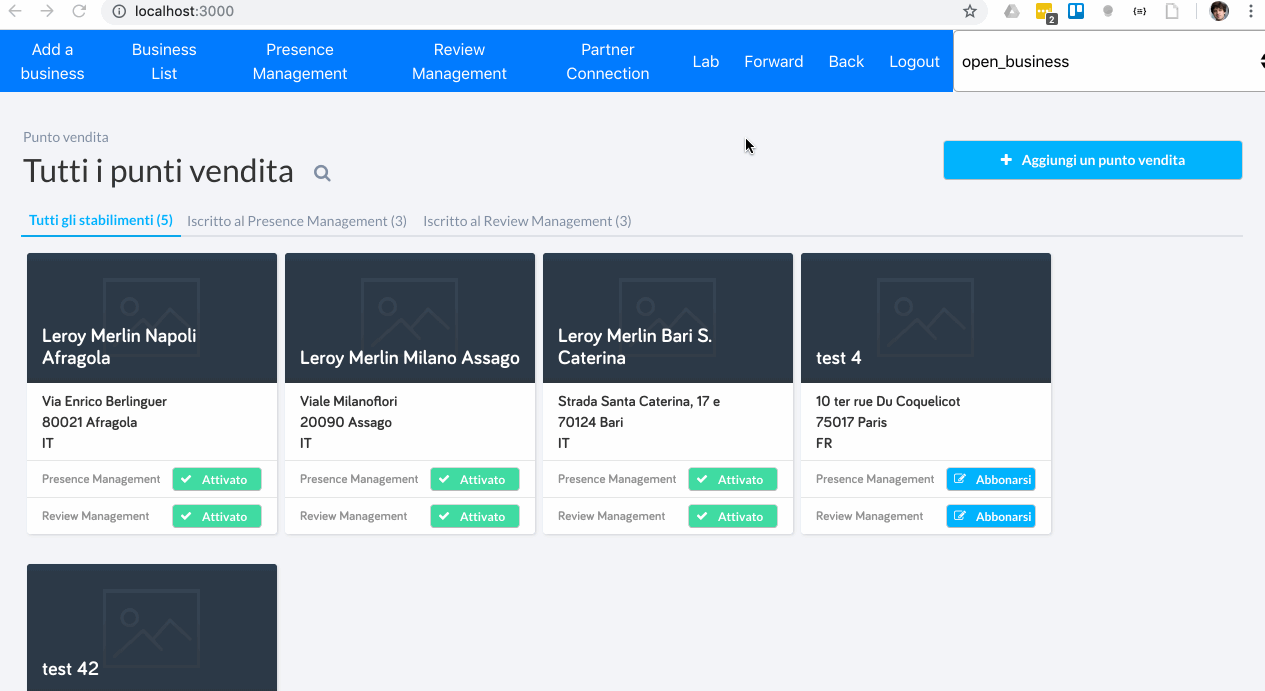Open the Chrome profile avatar
This screenshot has height=691, width=1265.
click(x=1219, y=12)
